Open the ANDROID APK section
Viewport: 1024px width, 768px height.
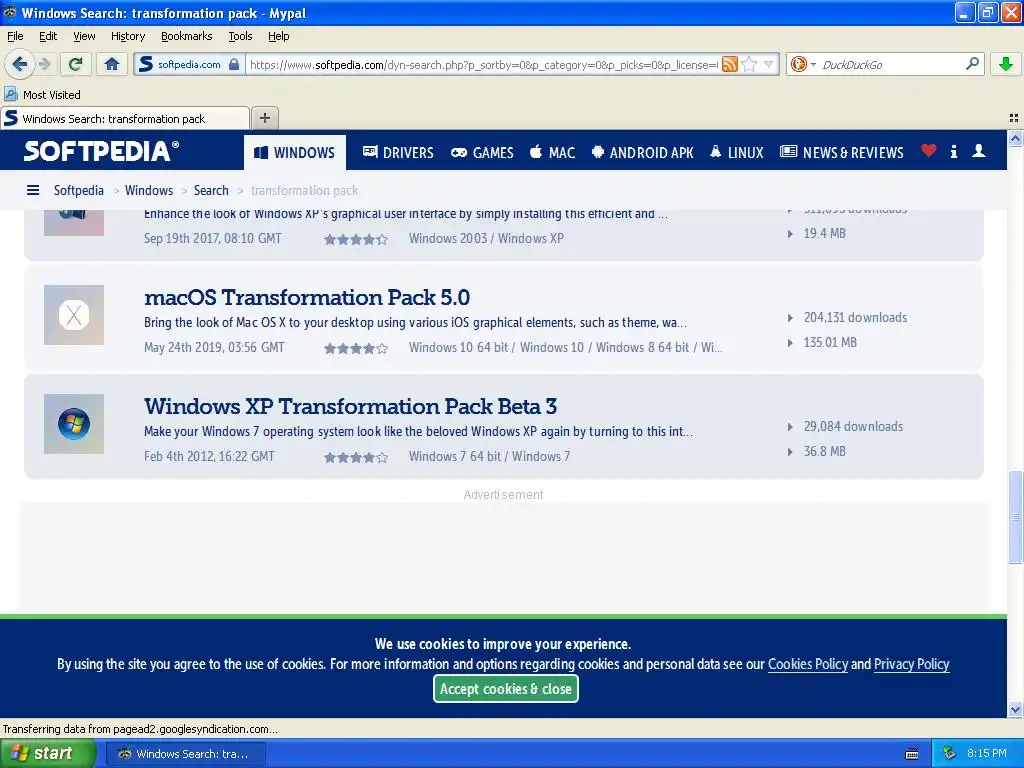[642, 152]
